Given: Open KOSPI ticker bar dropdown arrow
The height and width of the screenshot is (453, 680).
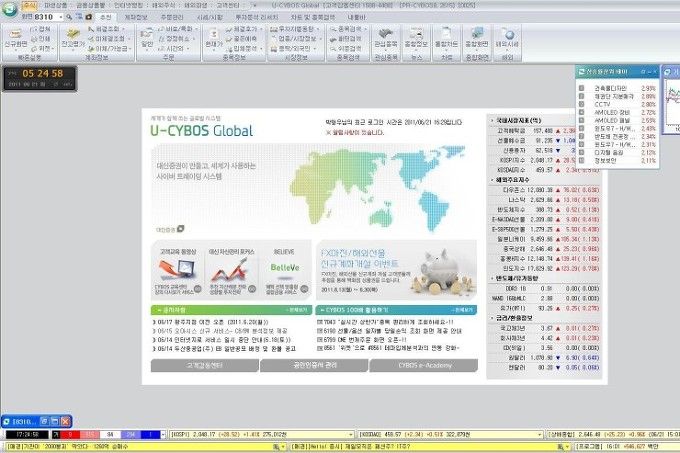Looking at the screenshot, I should coord(350,434).
